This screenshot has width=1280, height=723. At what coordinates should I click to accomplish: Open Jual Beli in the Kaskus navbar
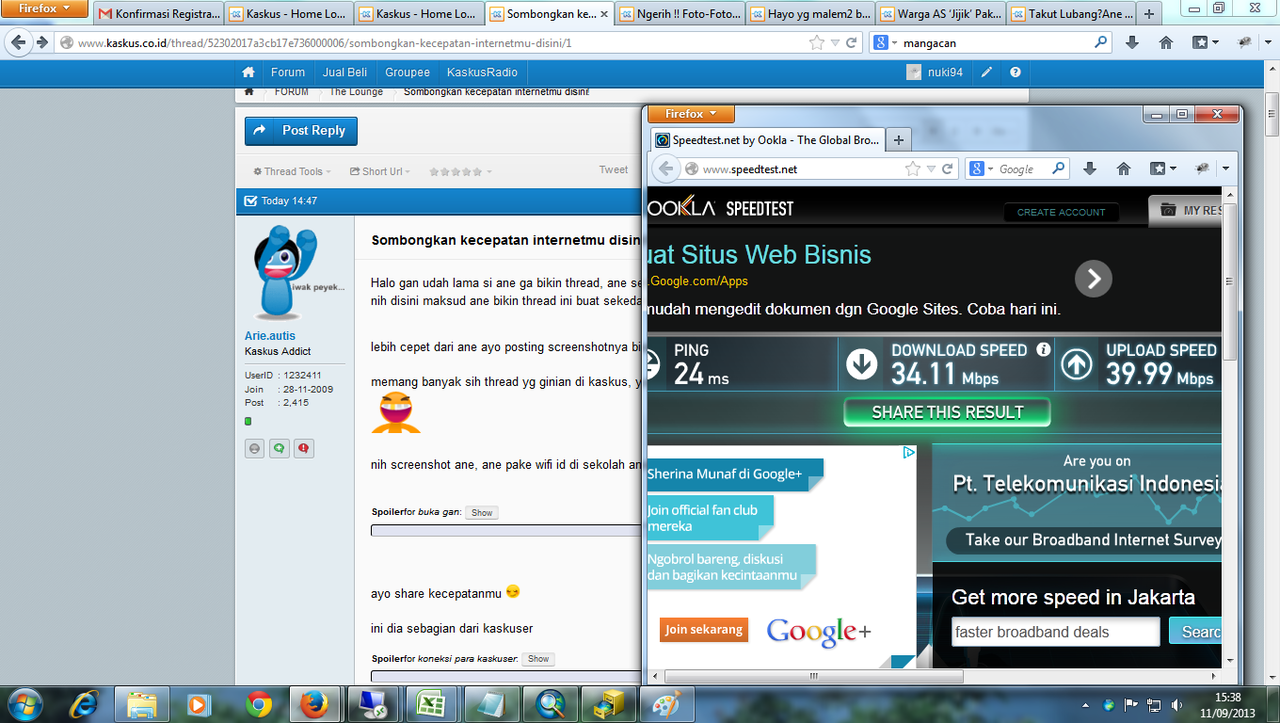pyautogui.click(x=345, y=72)
